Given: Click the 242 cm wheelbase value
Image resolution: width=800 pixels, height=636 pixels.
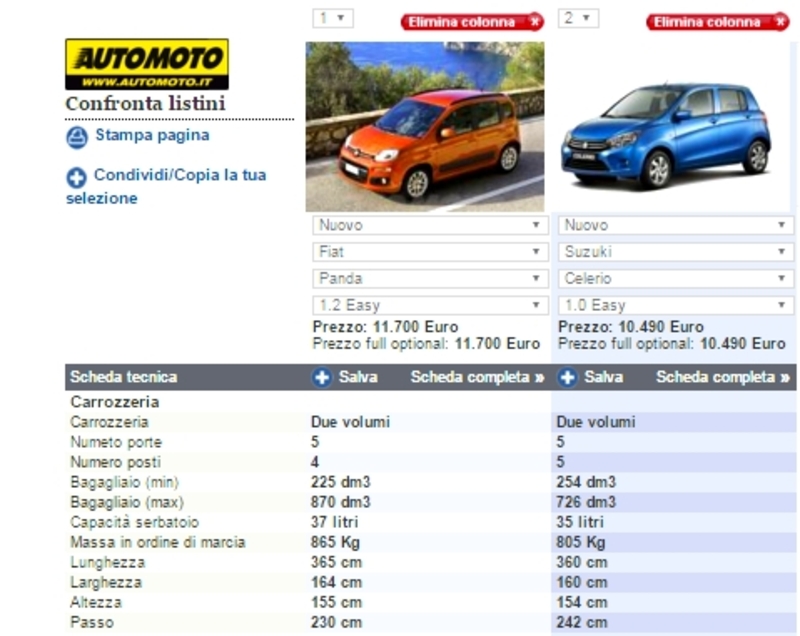Looking at the screenshot, I should 582,623.
